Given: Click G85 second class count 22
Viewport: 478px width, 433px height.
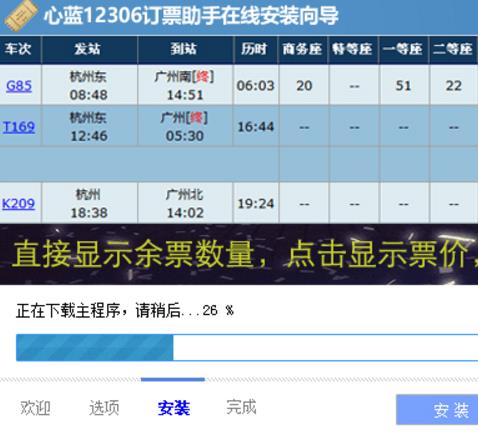Looking at the screenshot, I should [454, 86].
